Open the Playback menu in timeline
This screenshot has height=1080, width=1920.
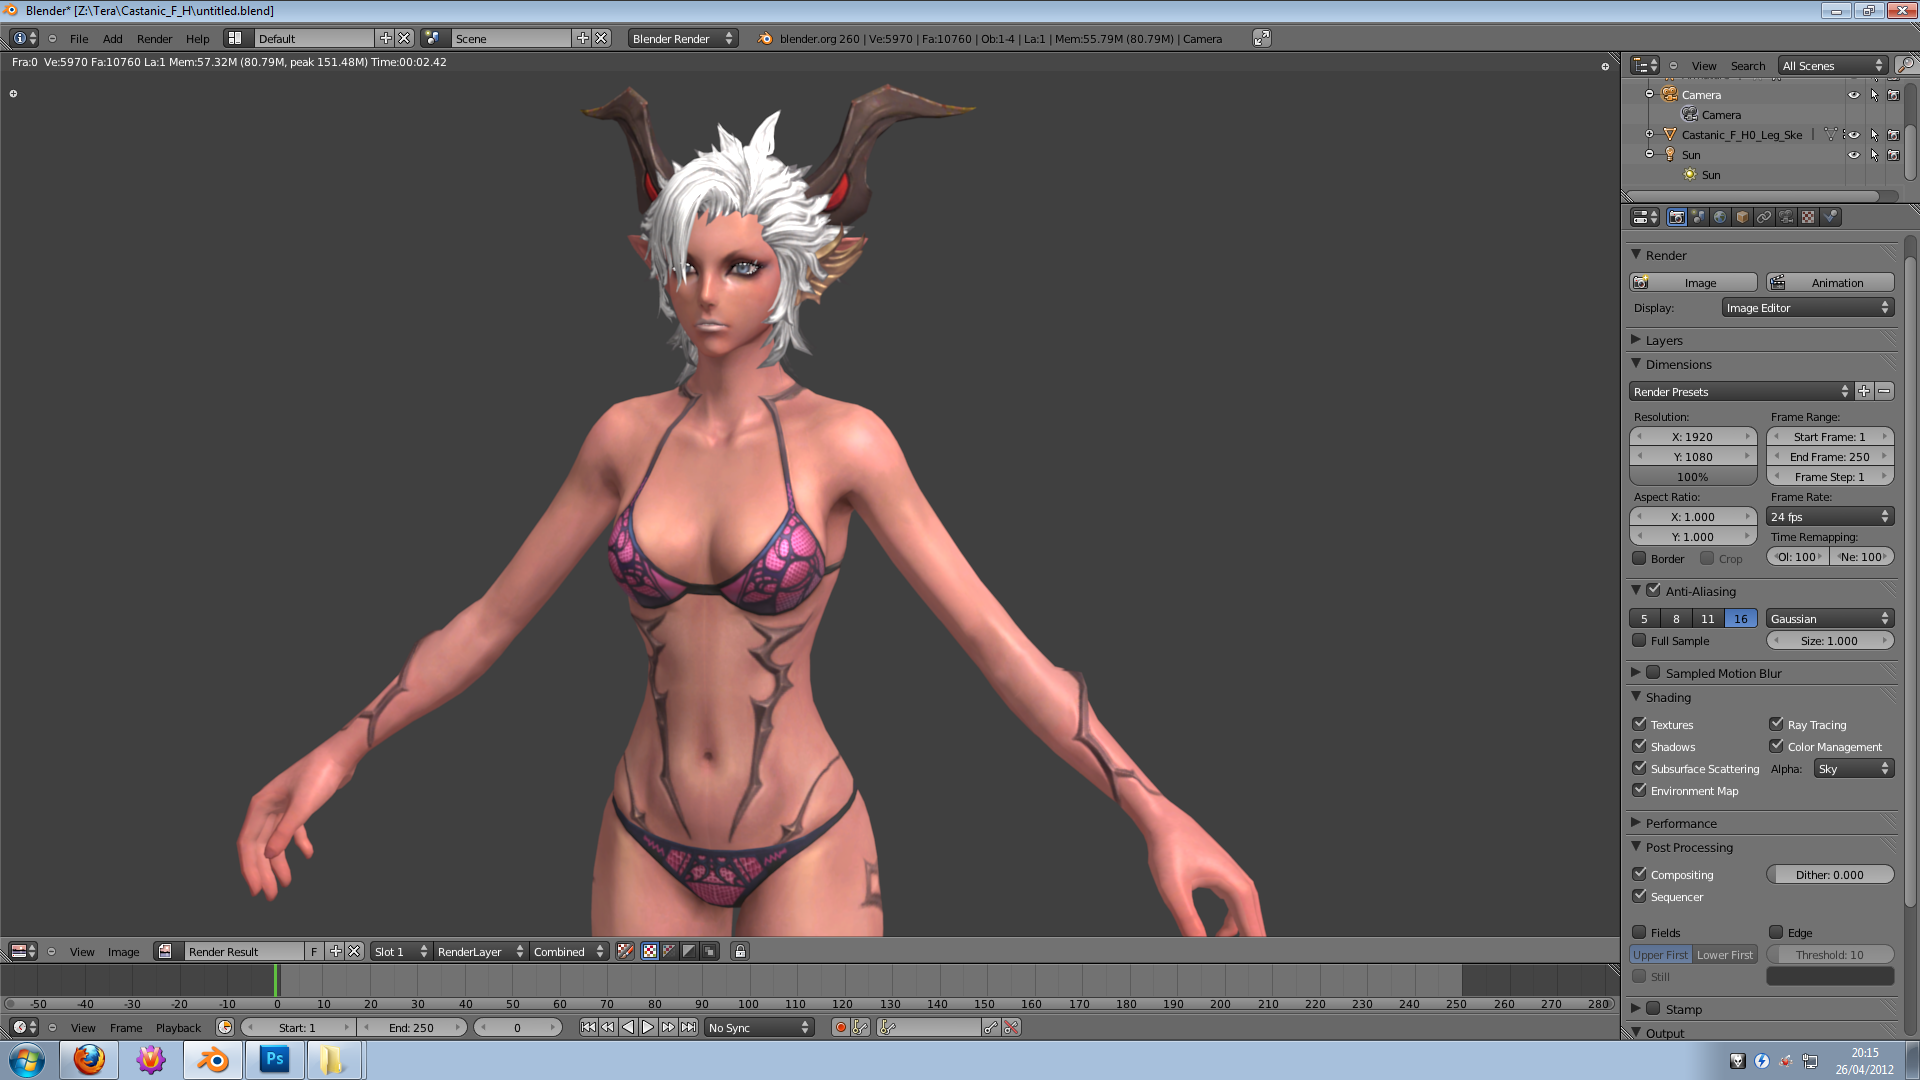coord(178,1027)
